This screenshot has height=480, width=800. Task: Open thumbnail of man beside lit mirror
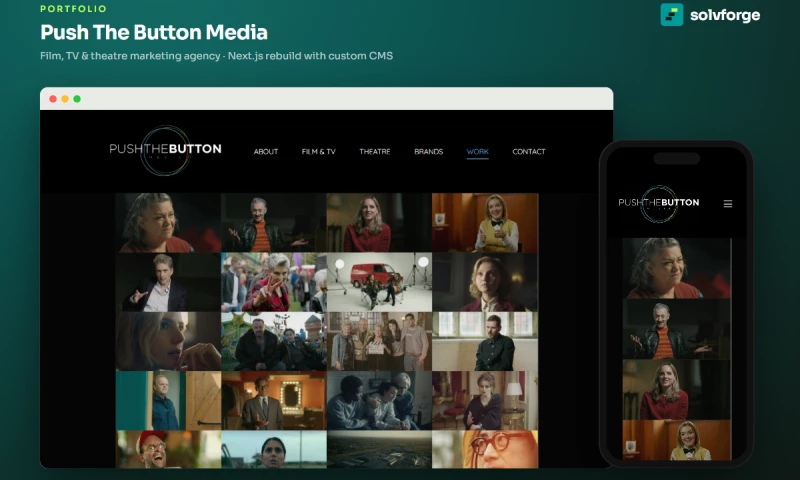pos(274,400)
